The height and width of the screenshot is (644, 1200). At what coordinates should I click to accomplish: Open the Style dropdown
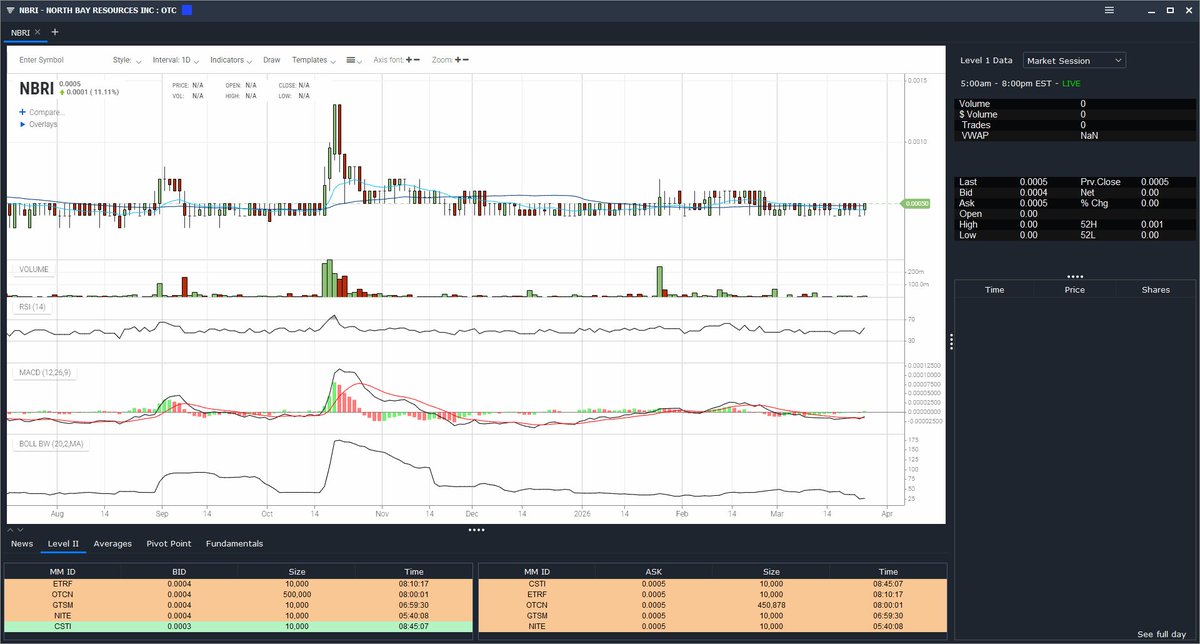[127, 60]
